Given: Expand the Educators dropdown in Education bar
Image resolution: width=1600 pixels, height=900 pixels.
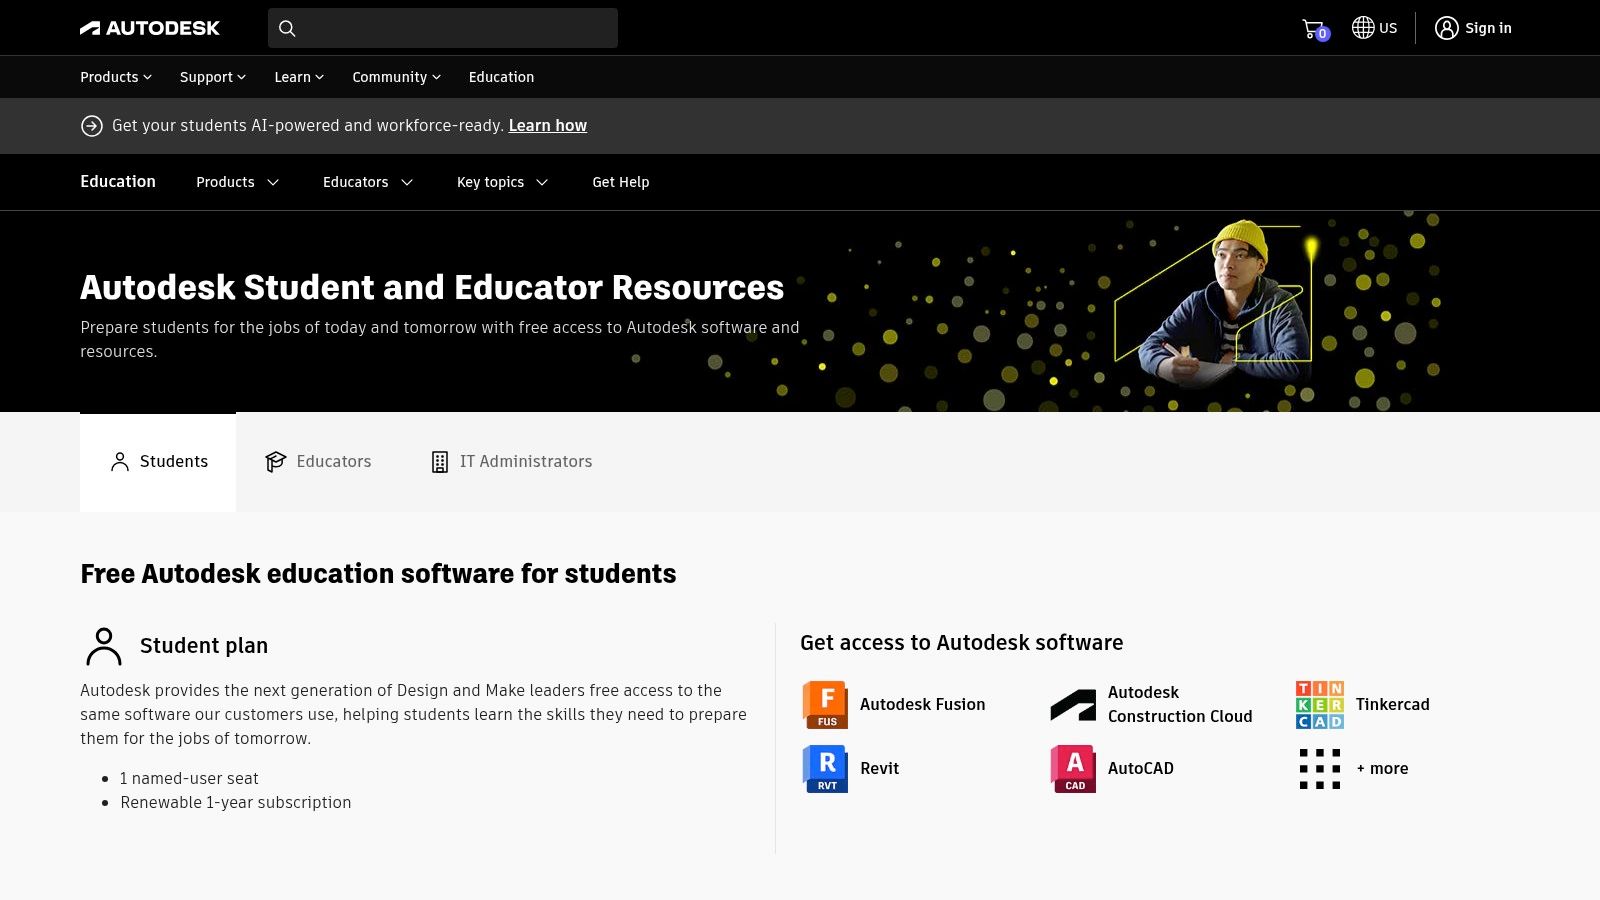Looking at the screenshot, I should [x=367, y=182].
